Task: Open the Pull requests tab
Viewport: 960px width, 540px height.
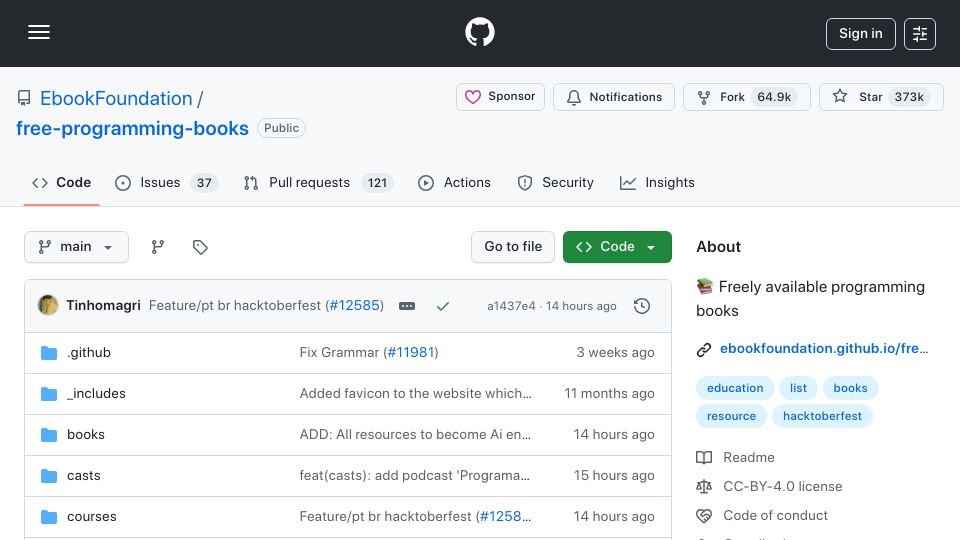Action: (318, 182)
